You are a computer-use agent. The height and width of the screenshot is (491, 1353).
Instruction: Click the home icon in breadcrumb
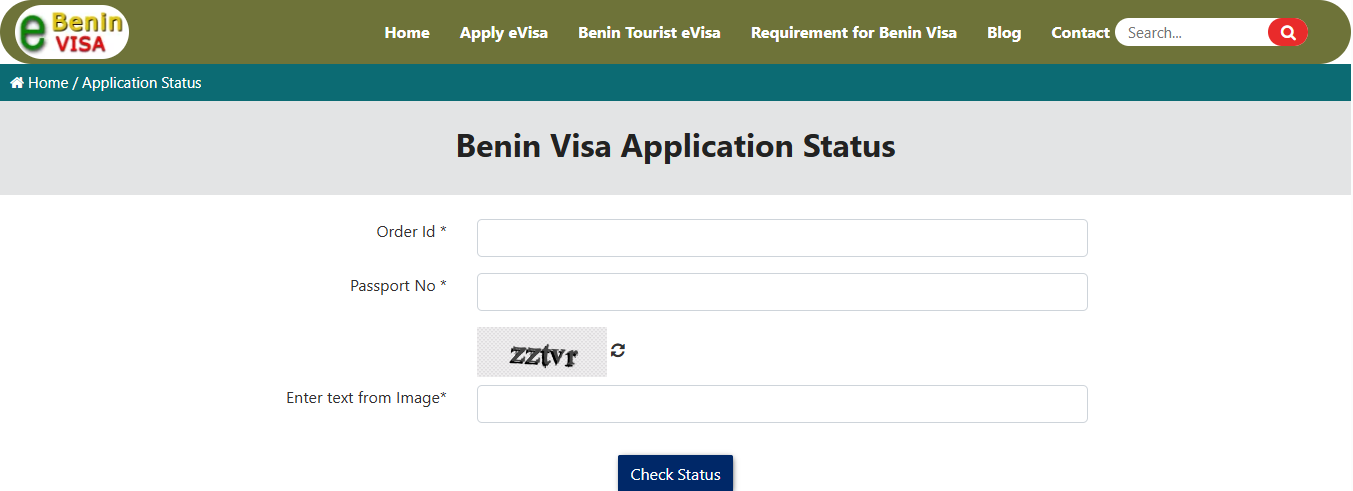(x=17, y=83)
